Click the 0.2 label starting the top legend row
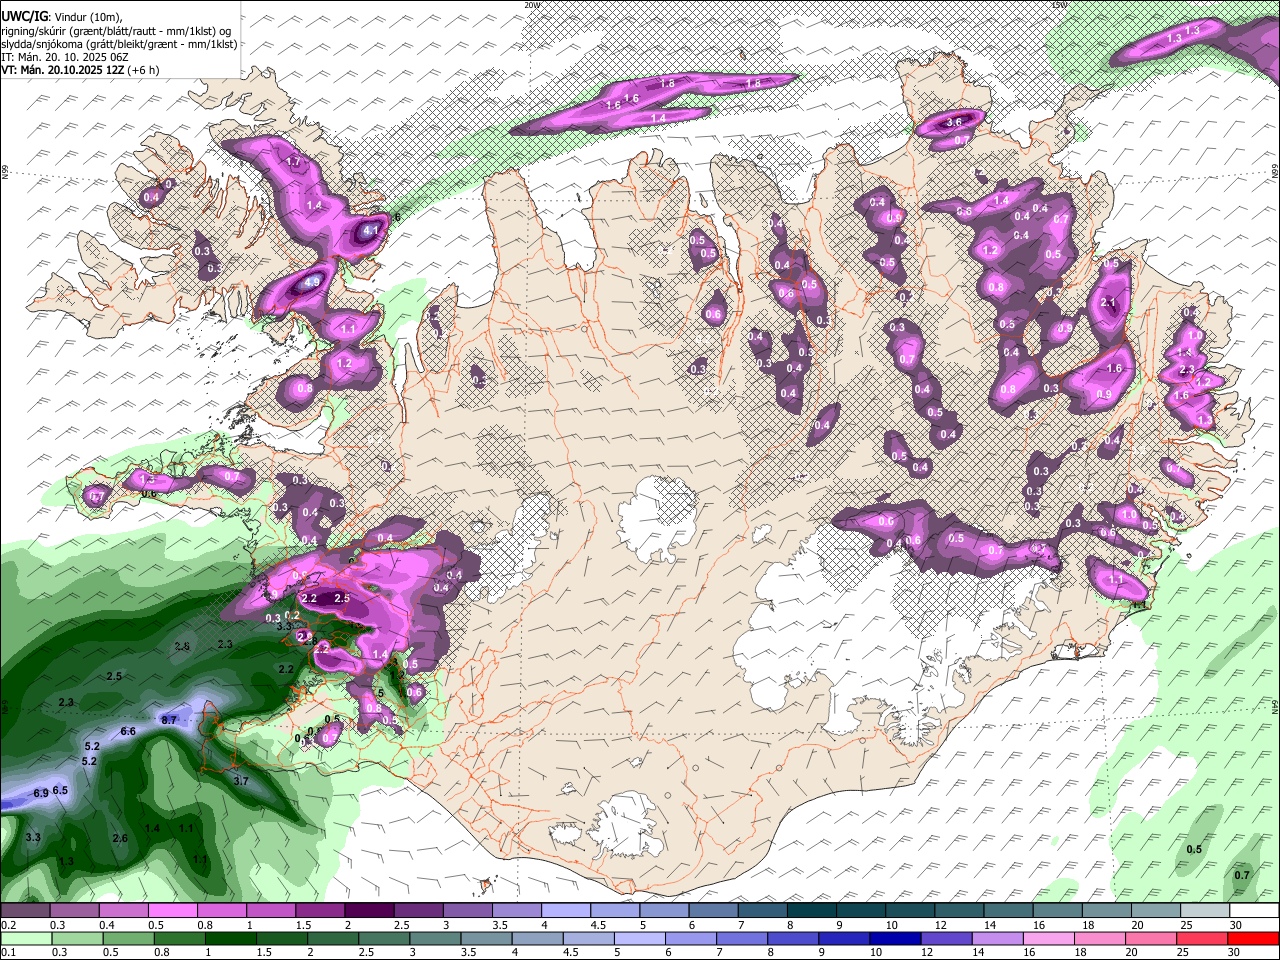This screenshot has width=1280, height=960. click(7, 925)
